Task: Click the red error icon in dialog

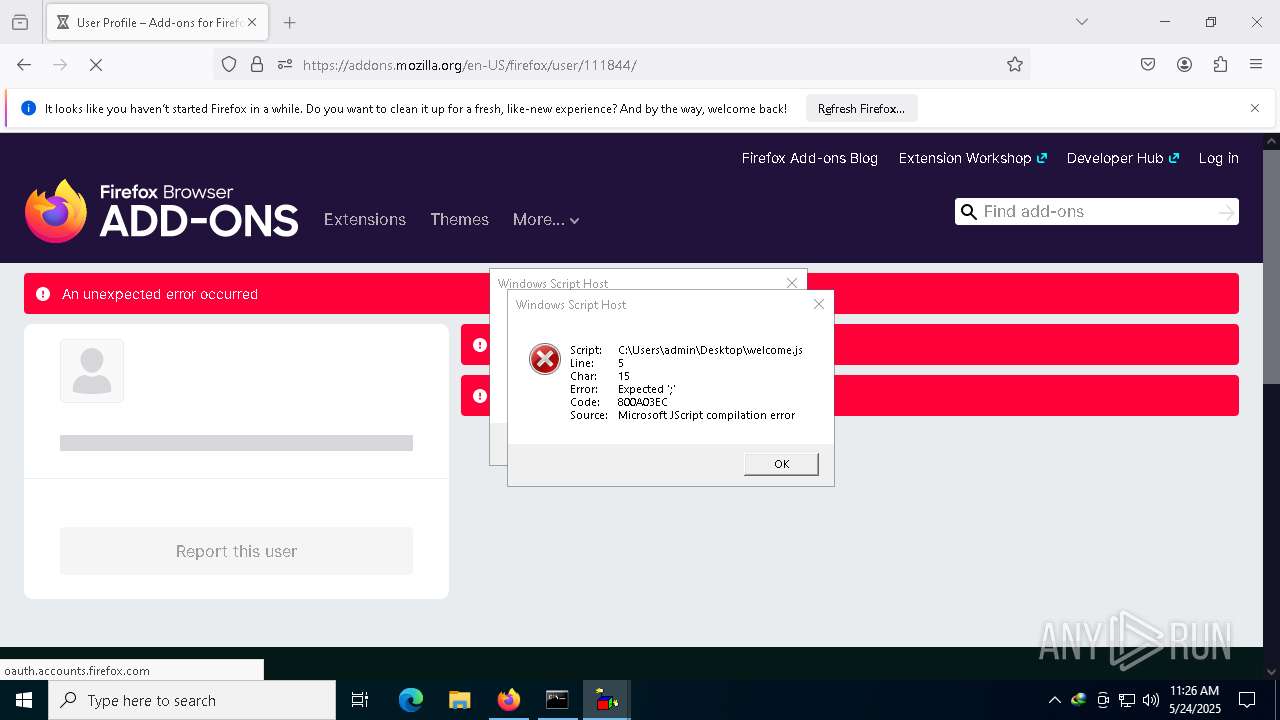Action: 545,359
